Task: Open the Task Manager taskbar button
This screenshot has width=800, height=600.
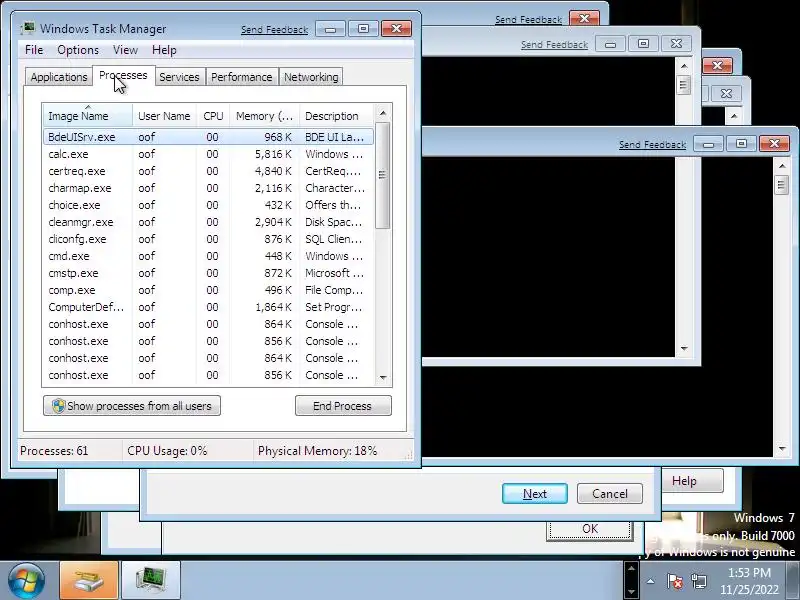Action: coord(151,581)
